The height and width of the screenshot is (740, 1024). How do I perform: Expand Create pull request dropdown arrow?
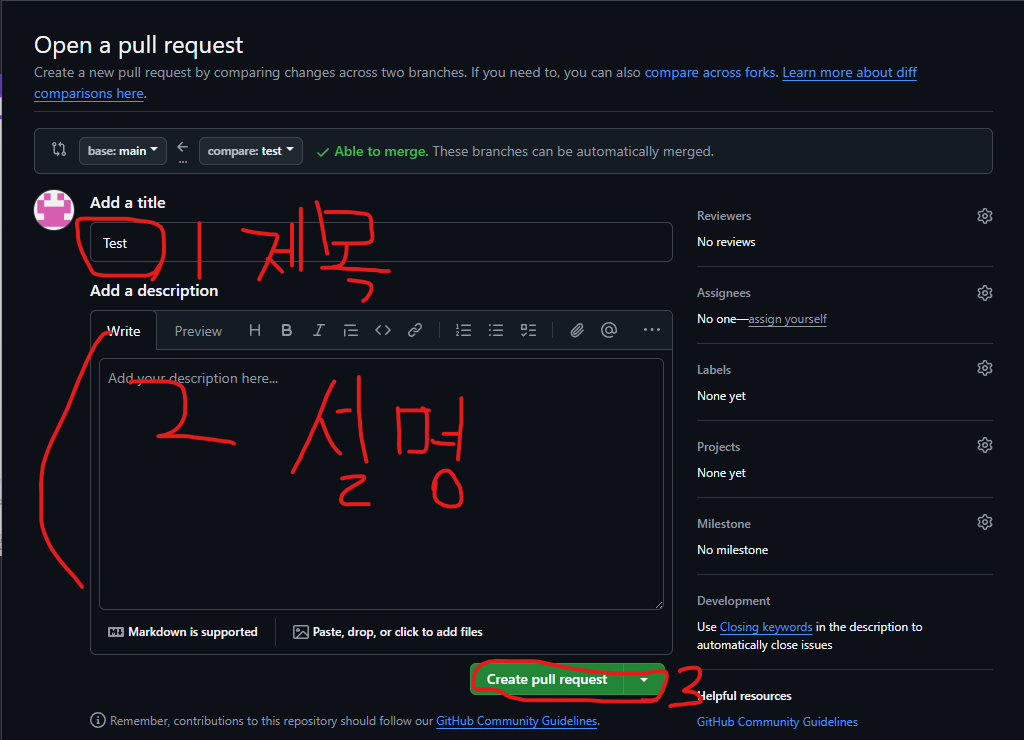644,680
